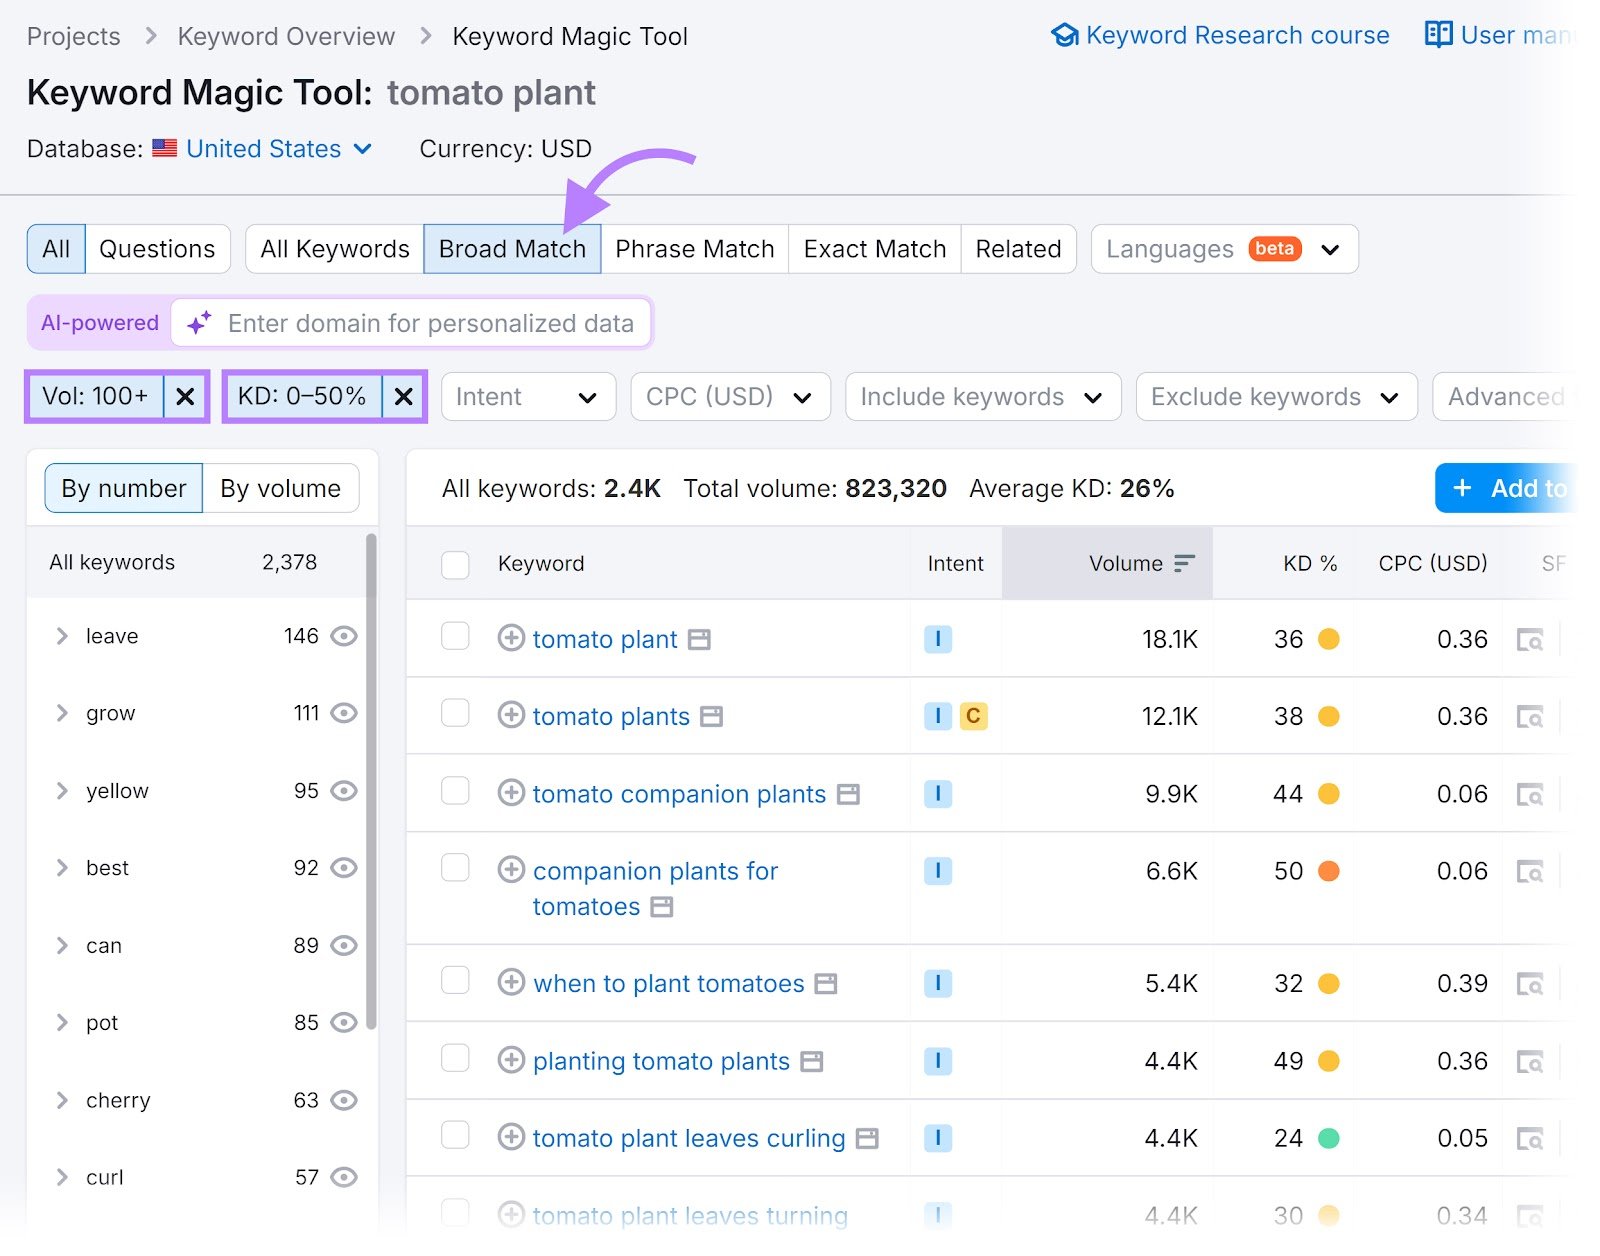This screenshot has height=1256, width=1600.
Task: Toggle the eye icon next to "leave"
Action: click(x=343, y=636)
